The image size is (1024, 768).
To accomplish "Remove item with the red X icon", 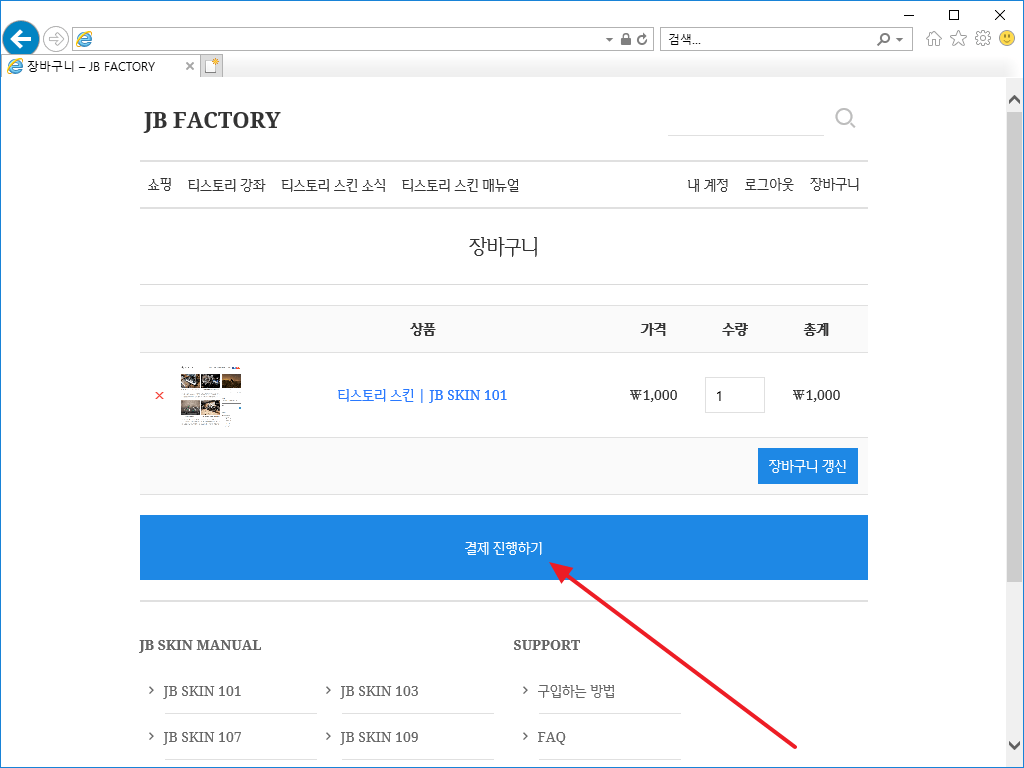I will tap(159, 395).
